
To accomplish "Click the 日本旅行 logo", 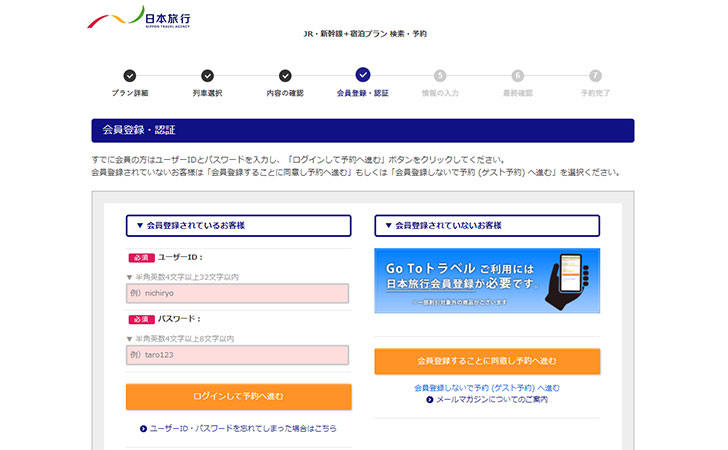I will [x=139, y=18].
